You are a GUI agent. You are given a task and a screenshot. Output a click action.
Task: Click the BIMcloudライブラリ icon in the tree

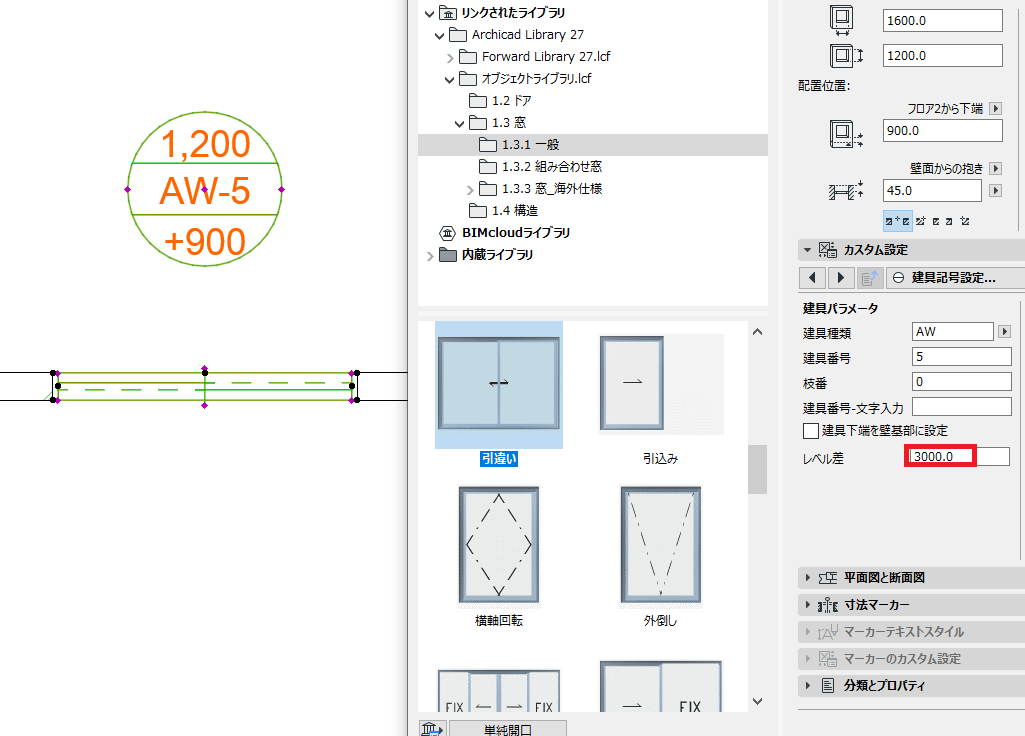447,233
